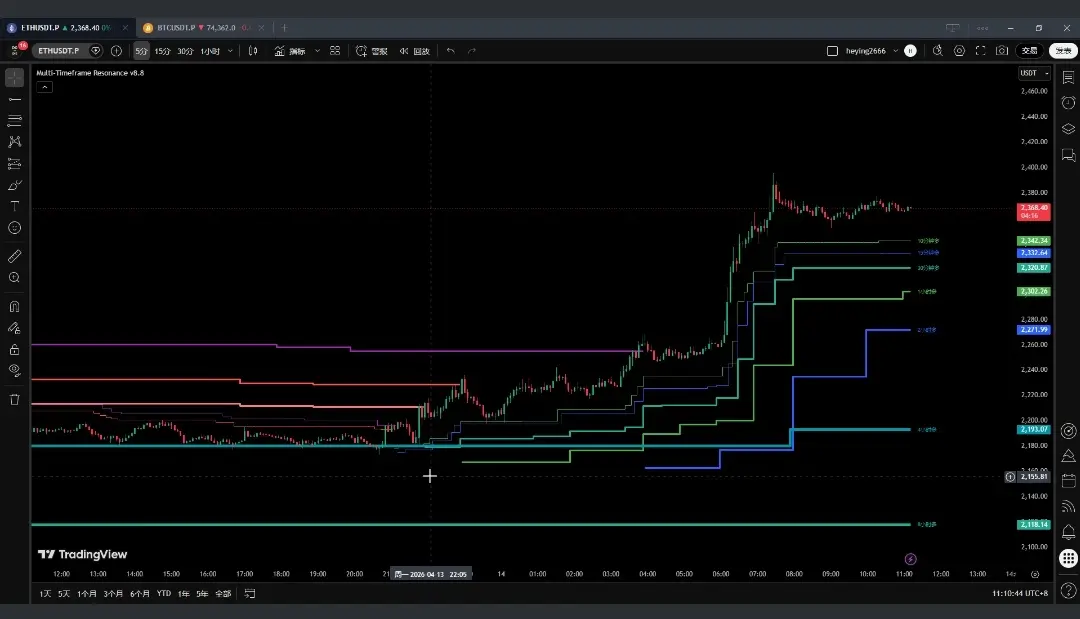This screenshot has height=619, width=1080.
Task: Open the help center question icon
Action: pyautogui.click(x=1068, y=590)
